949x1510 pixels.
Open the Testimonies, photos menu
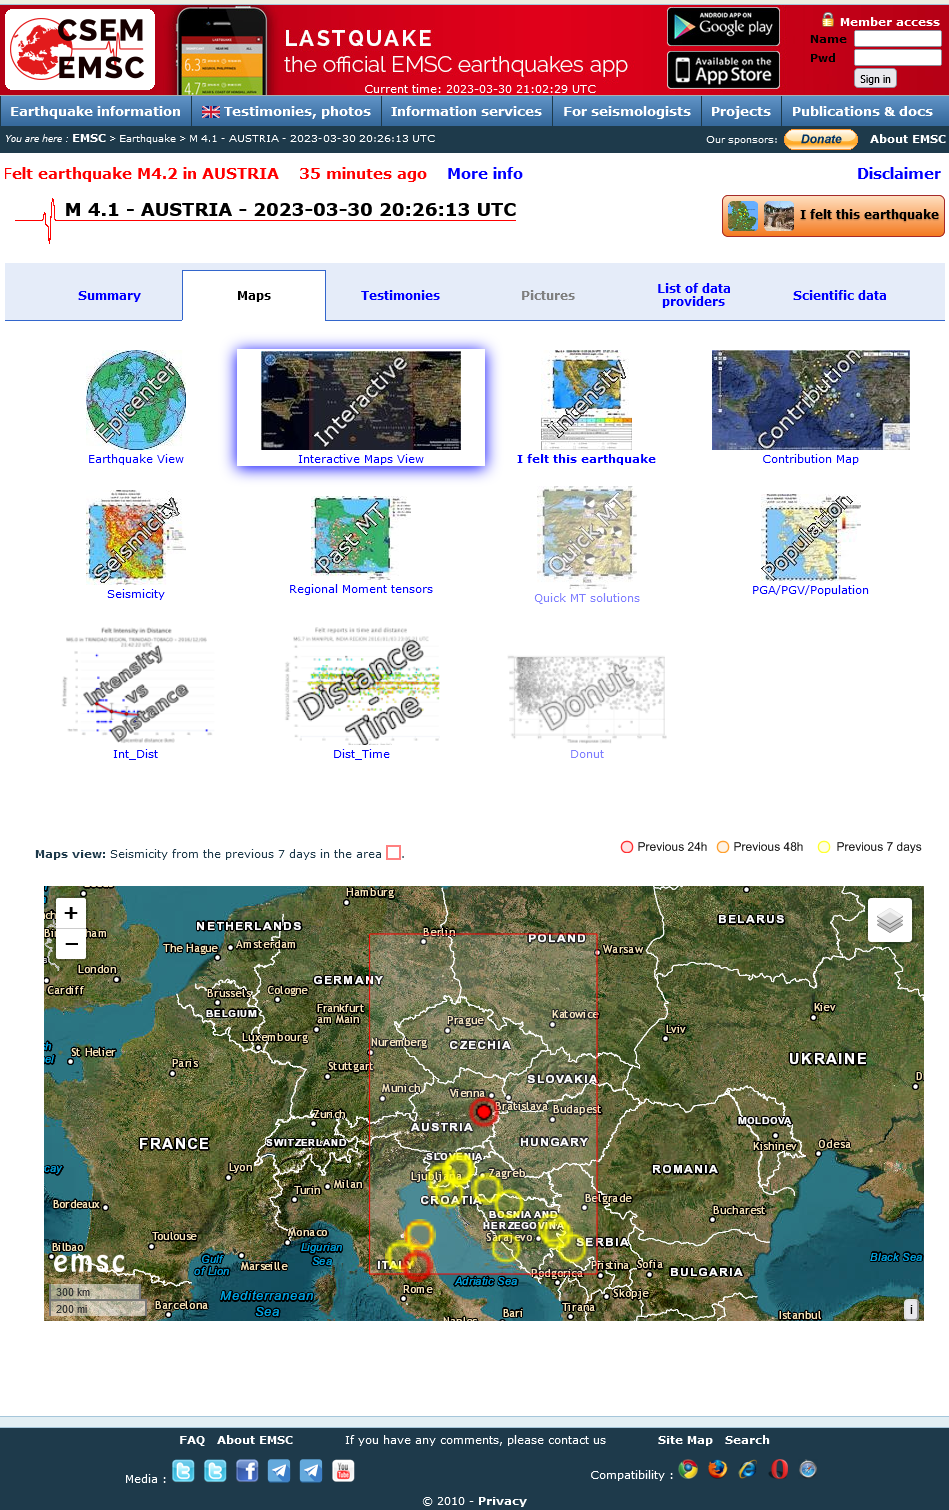286,111
